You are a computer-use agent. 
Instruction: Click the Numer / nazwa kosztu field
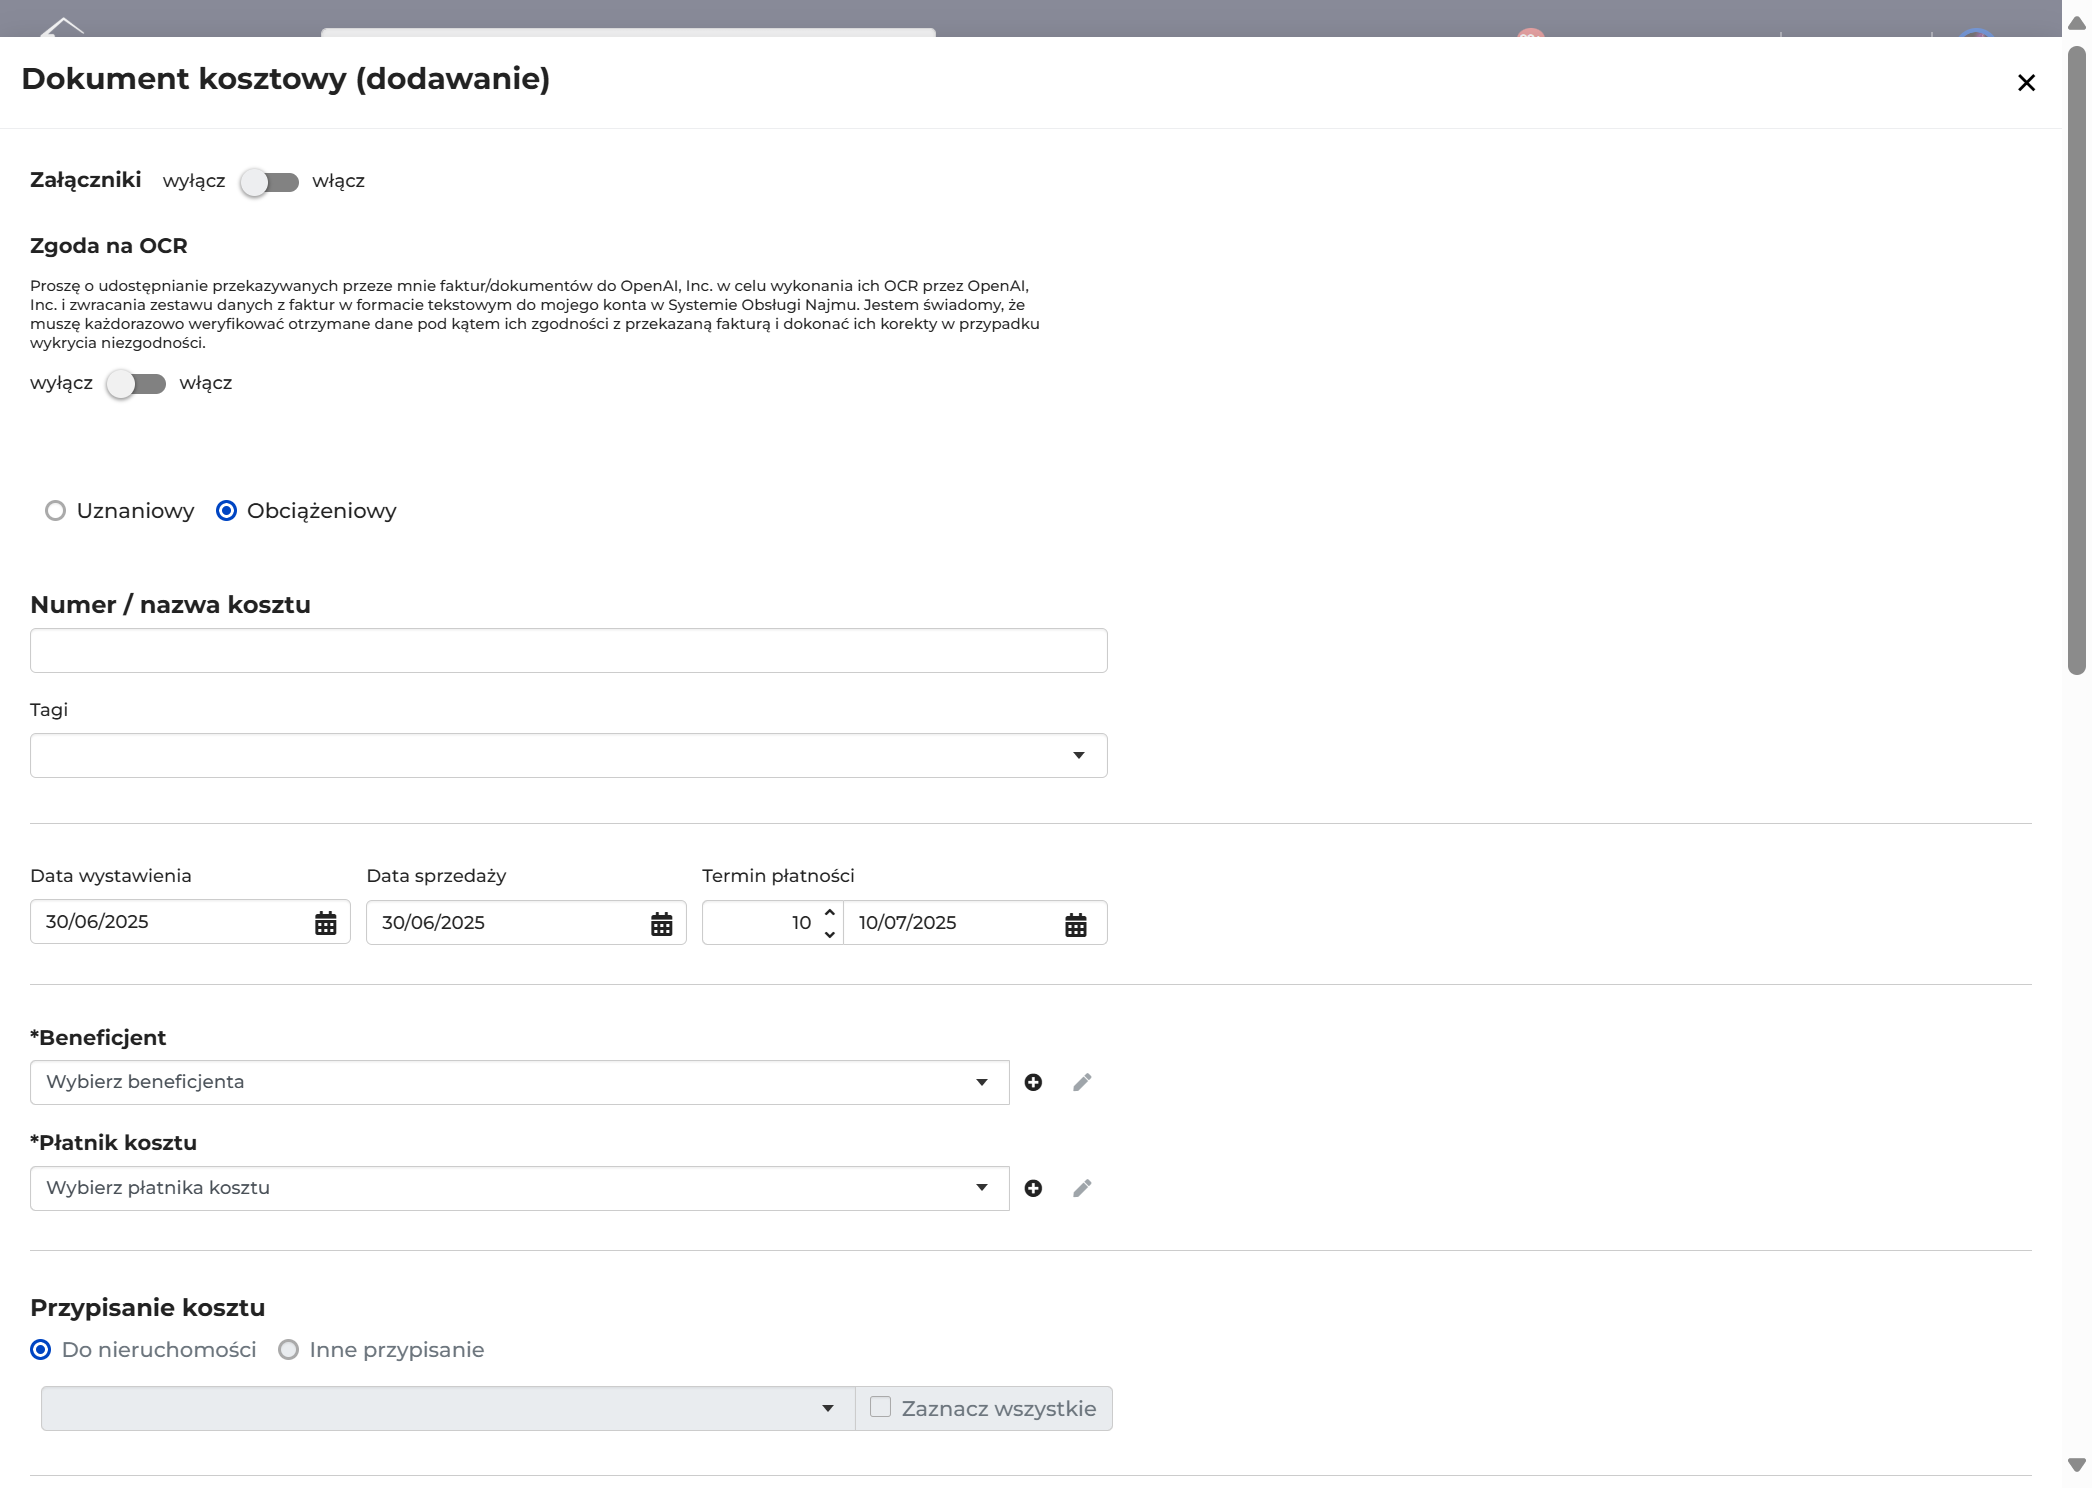[x=569, y=651]
